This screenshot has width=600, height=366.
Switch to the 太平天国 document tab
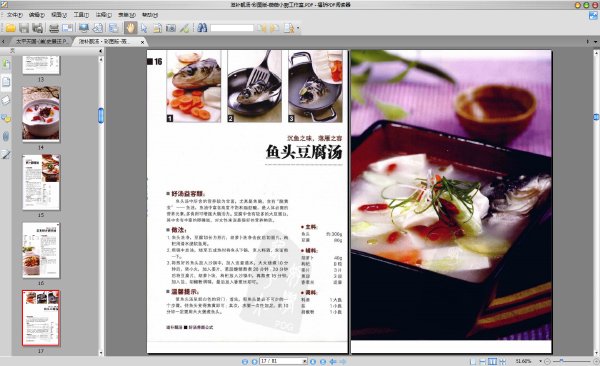pos(41,41)
